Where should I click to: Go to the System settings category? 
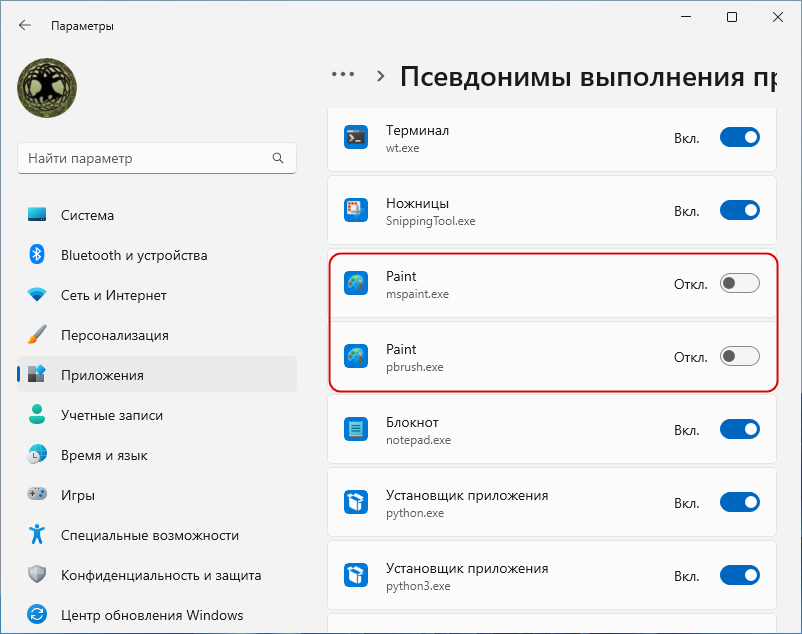[x=87, y=215]
